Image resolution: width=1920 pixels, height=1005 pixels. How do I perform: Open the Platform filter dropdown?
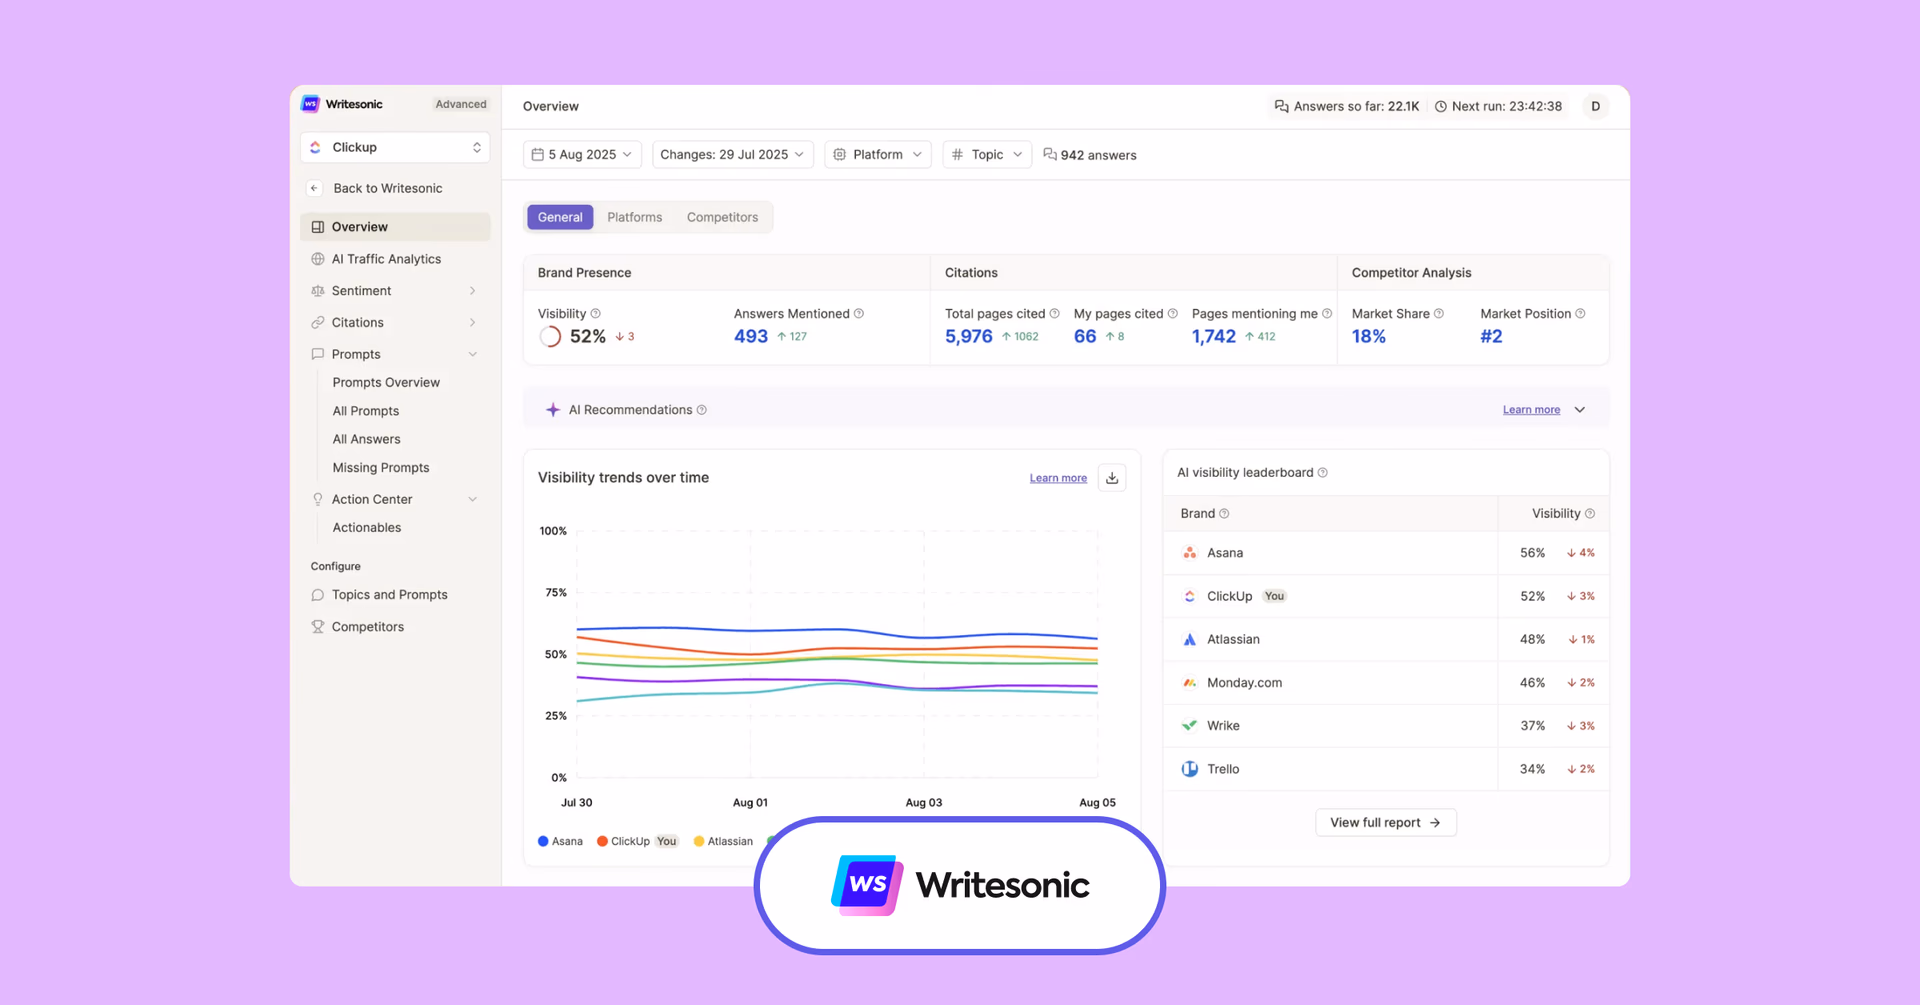click(x=877, y=155)
